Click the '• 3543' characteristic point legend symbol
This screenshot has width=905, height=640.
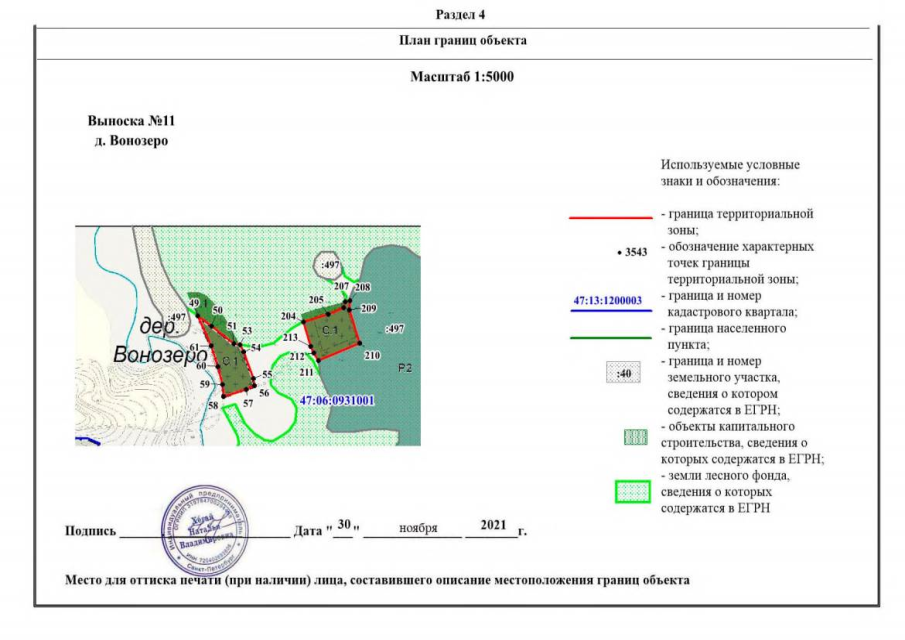pos(633,252)
